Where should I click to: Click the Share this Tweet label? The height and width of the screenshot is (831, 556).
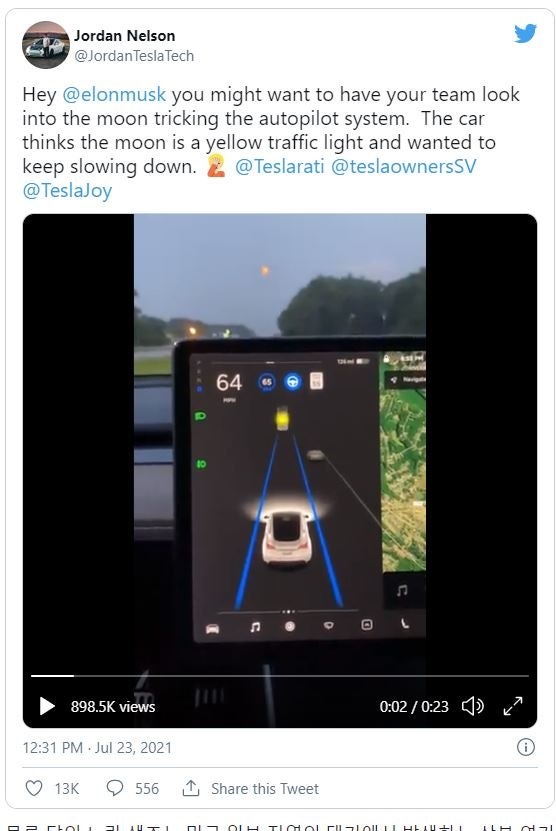tap(265, 789)
